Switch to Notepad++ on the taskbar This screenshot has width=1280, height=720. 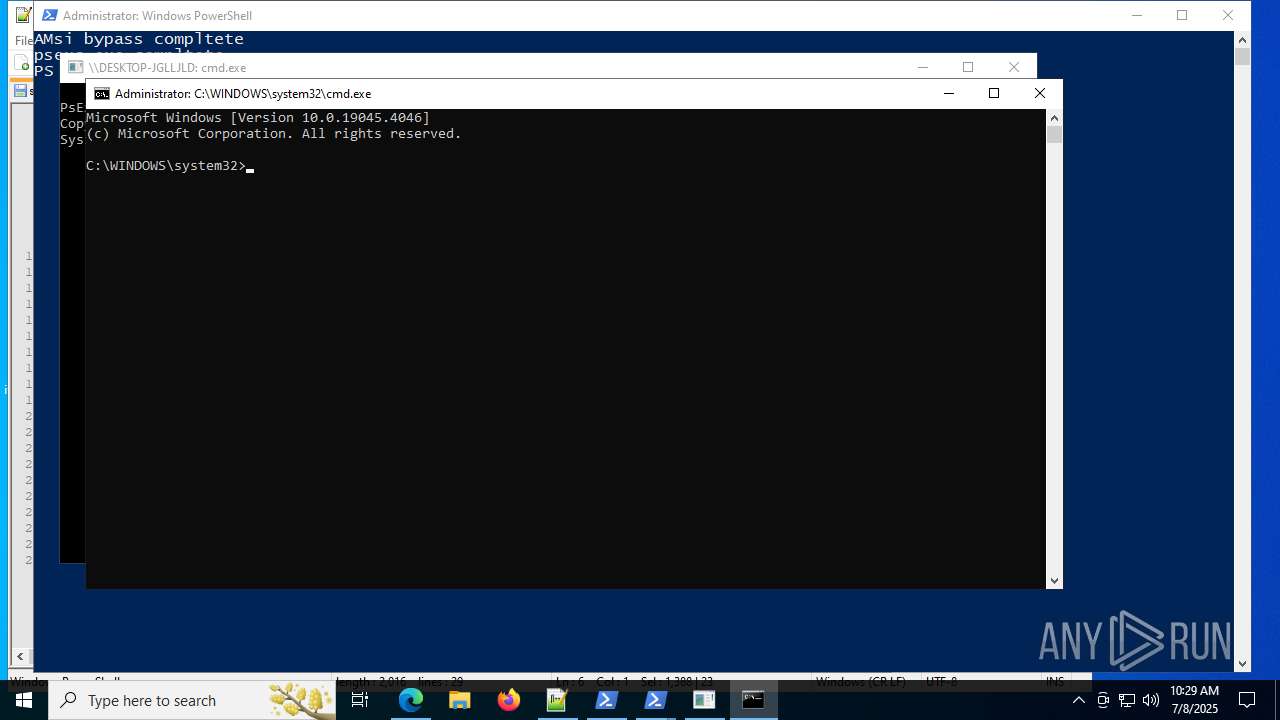click(557, 700)
